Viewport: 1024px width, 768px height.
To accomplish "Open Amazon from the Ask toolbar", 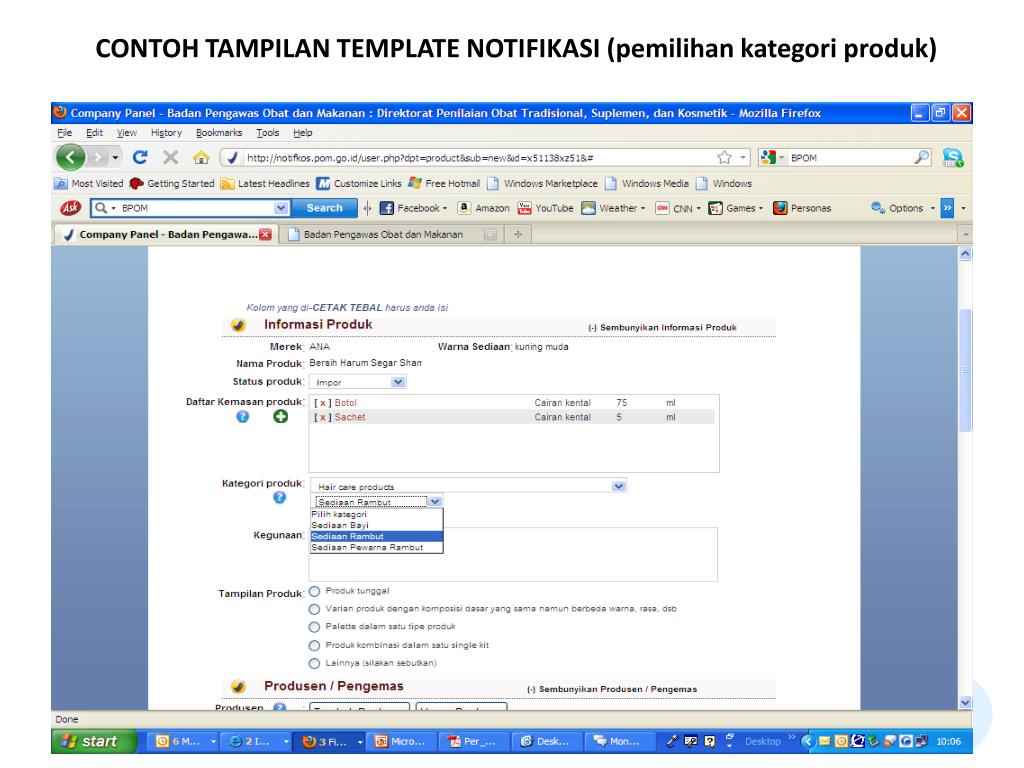I will click(x=483, y=208).
